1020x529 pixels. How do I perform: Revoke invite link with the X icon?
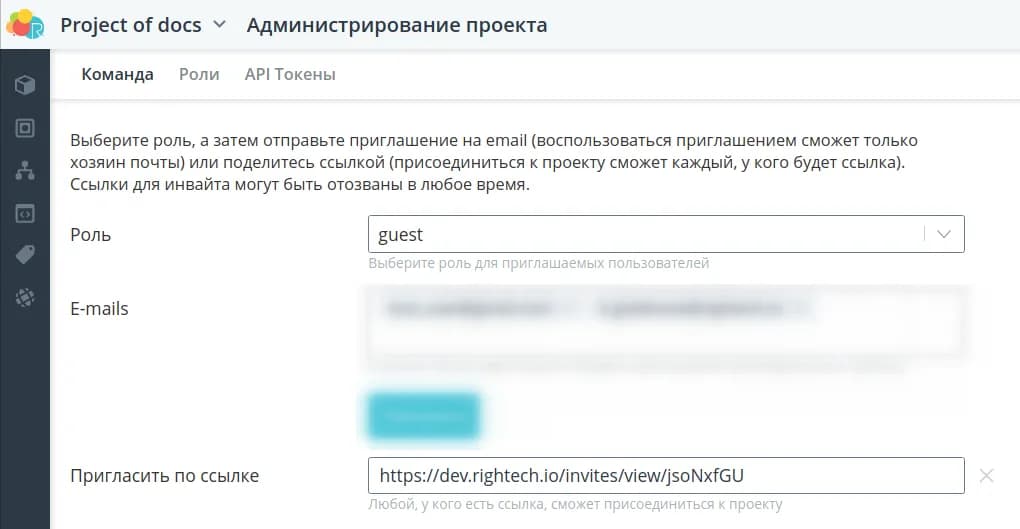(x=986, y=476)
